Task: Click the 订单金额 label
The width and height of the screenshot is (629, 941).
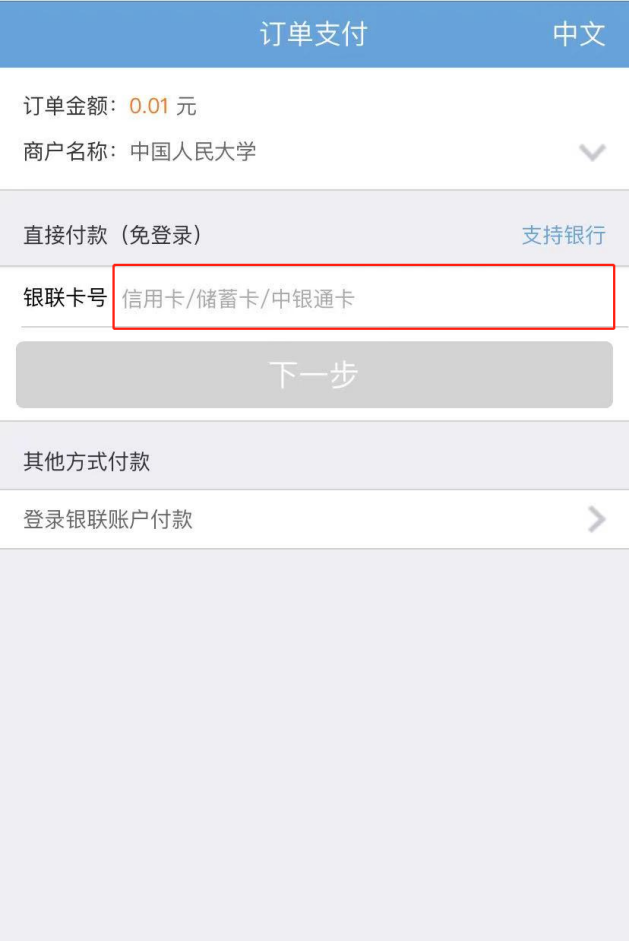Action: (x=65, y=106)
